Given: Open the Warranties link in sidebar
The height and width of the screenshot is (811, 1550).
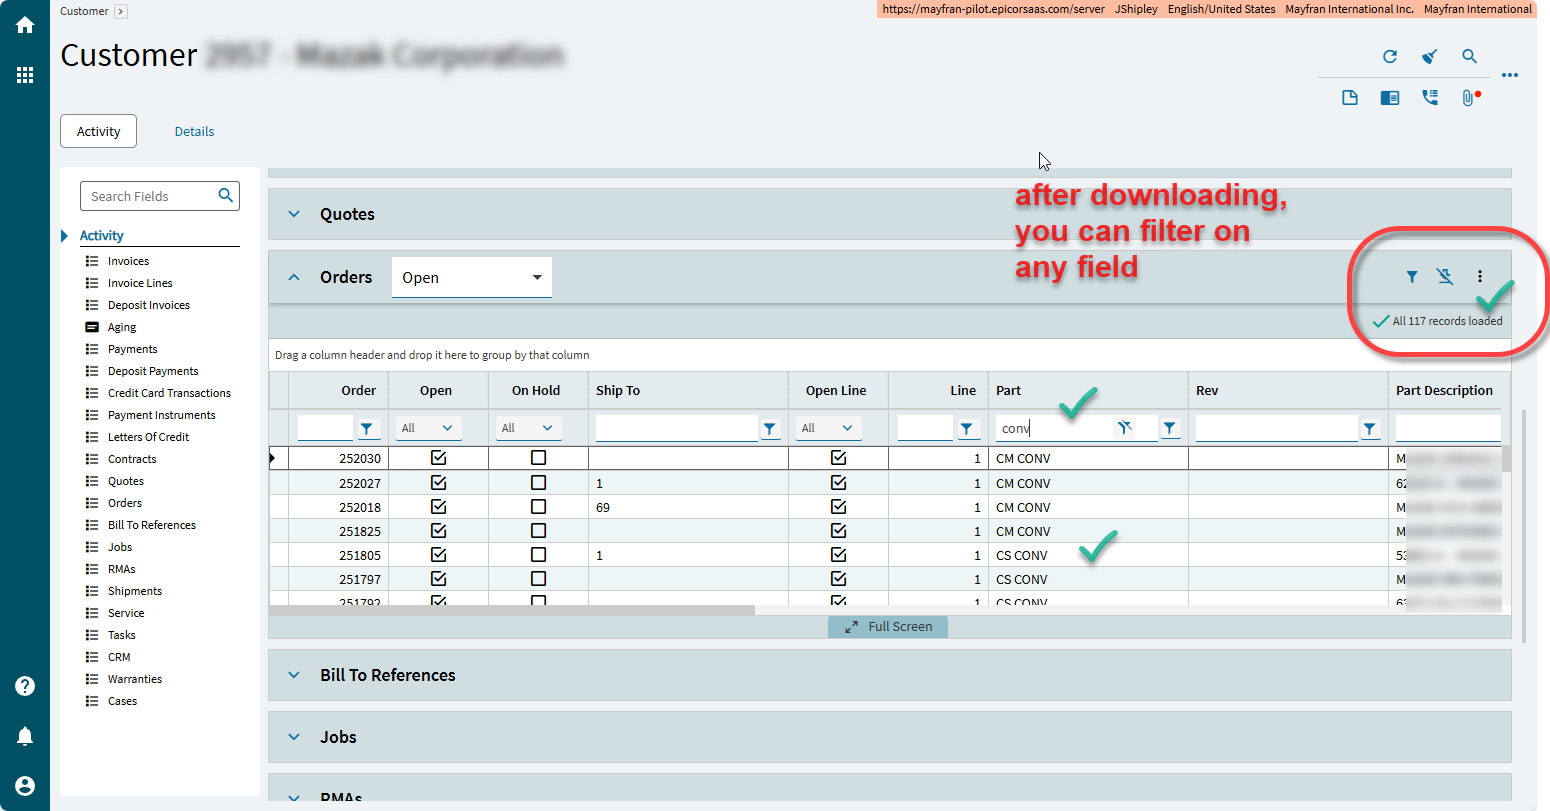Looking at the screenshot, I should tap(135, 679).
